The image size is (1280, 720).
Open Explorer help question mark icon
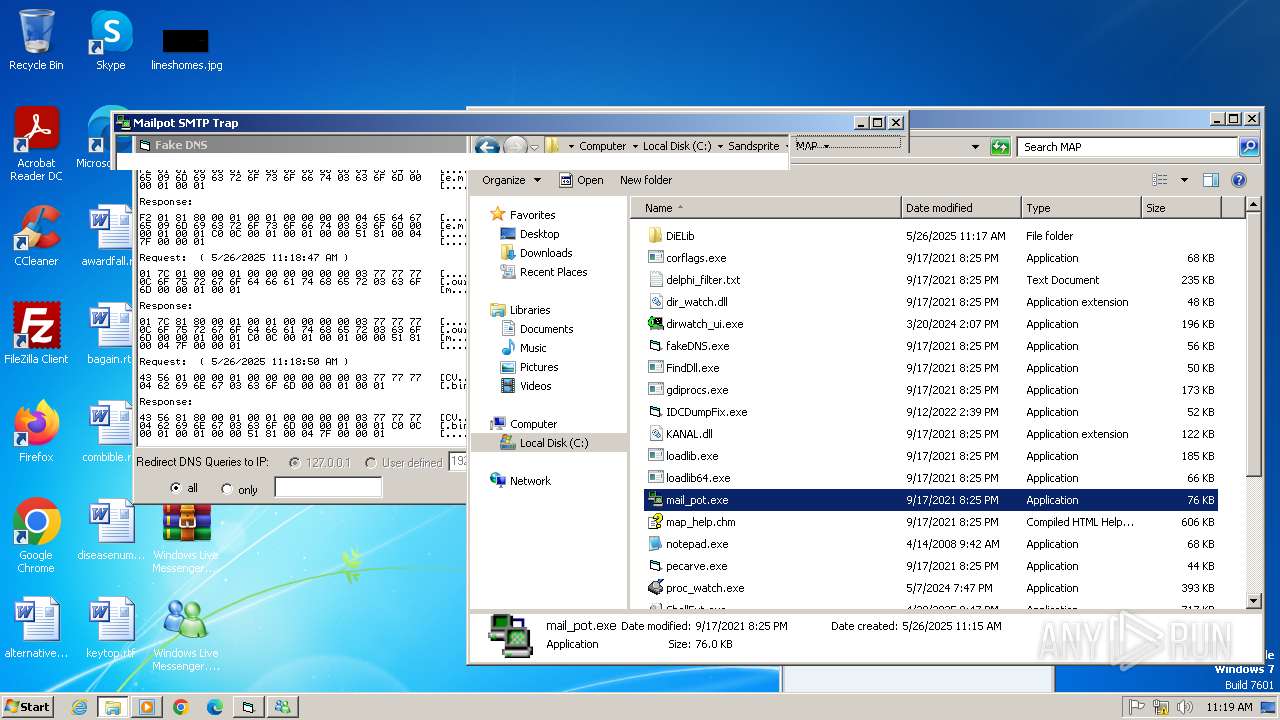(1238, 180)
